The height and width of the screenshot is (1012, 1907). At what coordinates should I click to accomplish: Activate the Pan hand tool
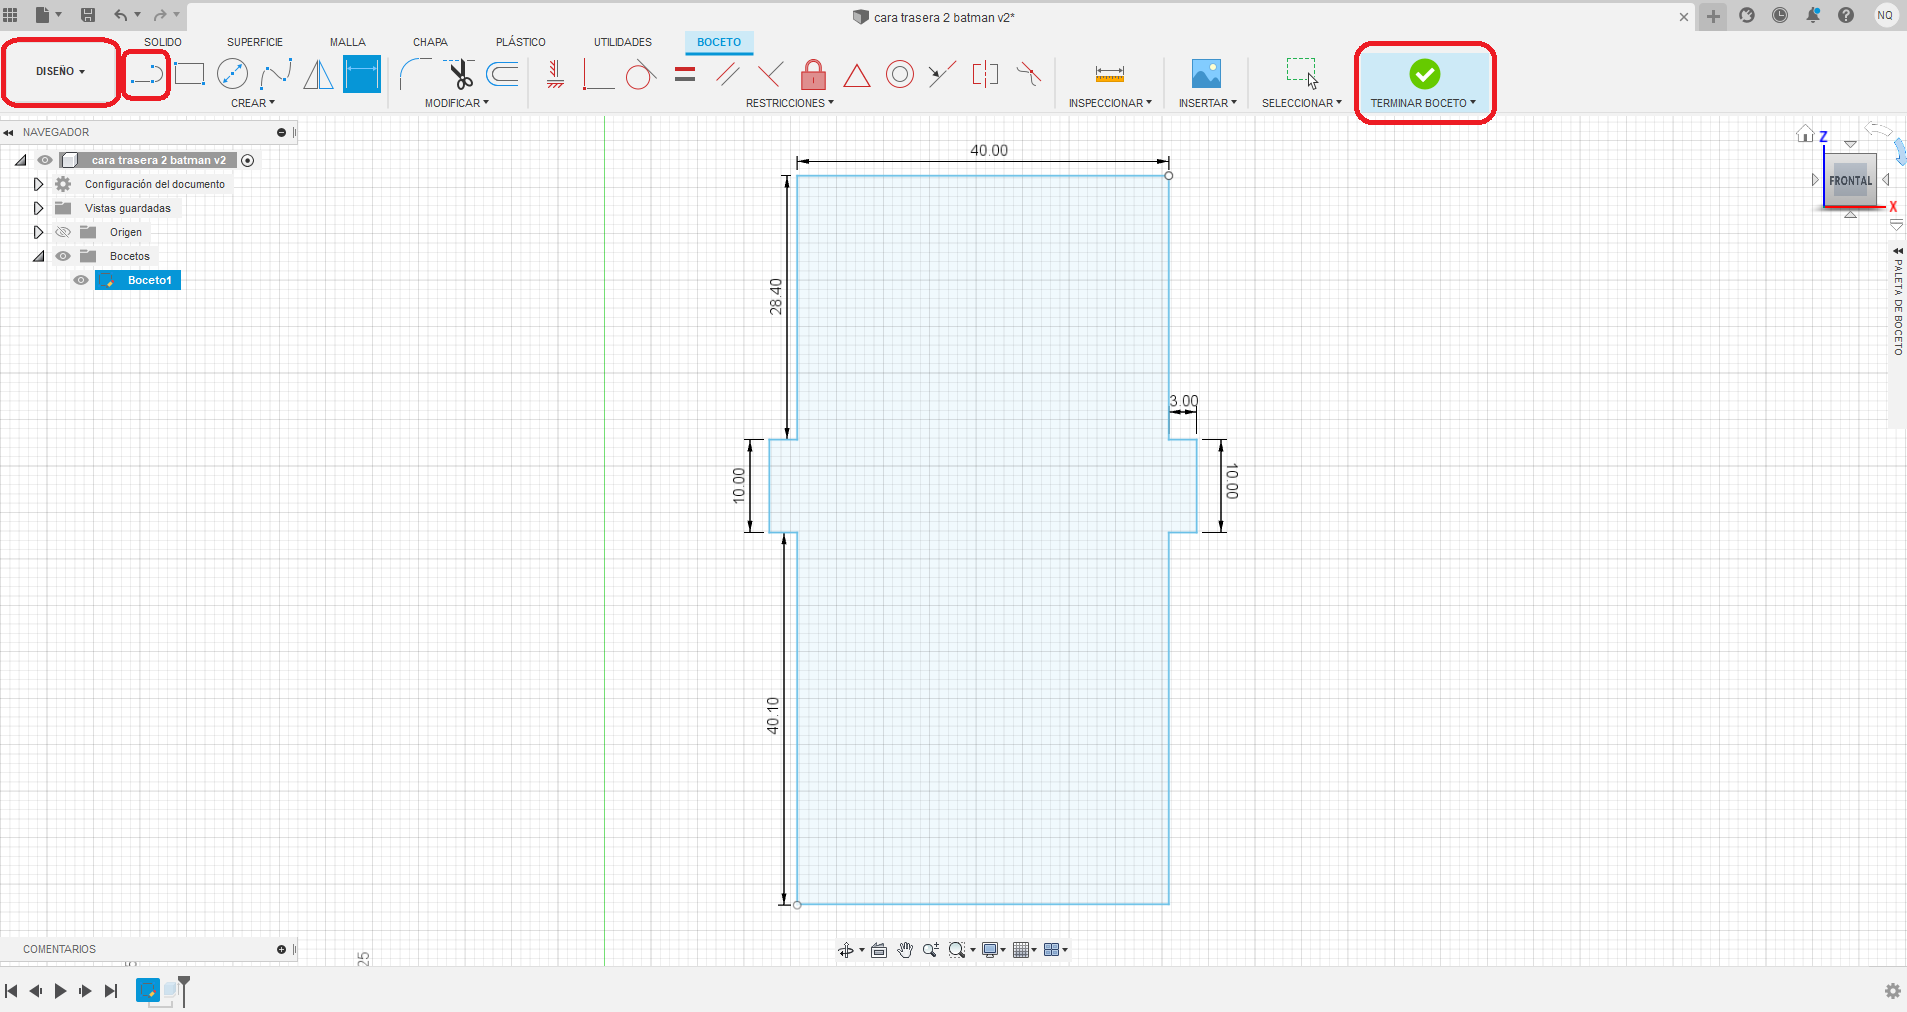(905, 950)
